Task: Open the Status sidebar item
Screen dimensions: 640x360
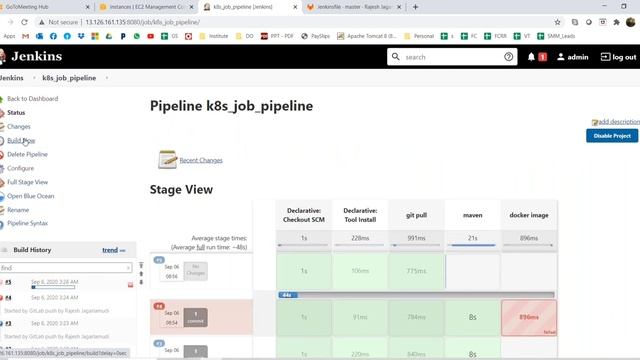Action: tap(16, 113)
